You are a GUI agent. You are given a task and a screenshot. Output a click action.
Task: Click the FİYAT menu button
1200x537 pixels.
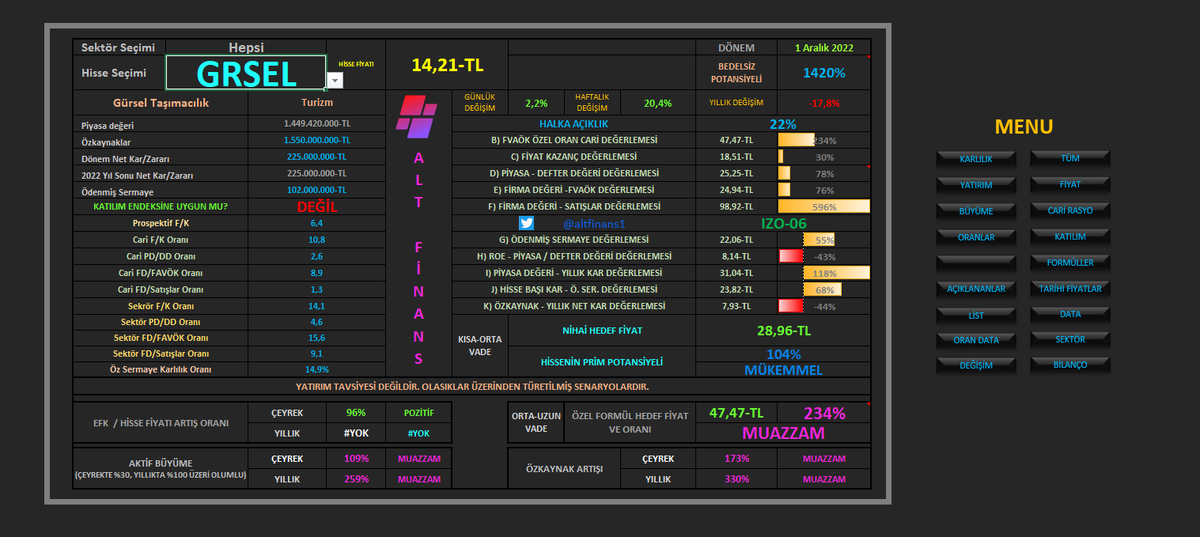(x=1070, y=184)
